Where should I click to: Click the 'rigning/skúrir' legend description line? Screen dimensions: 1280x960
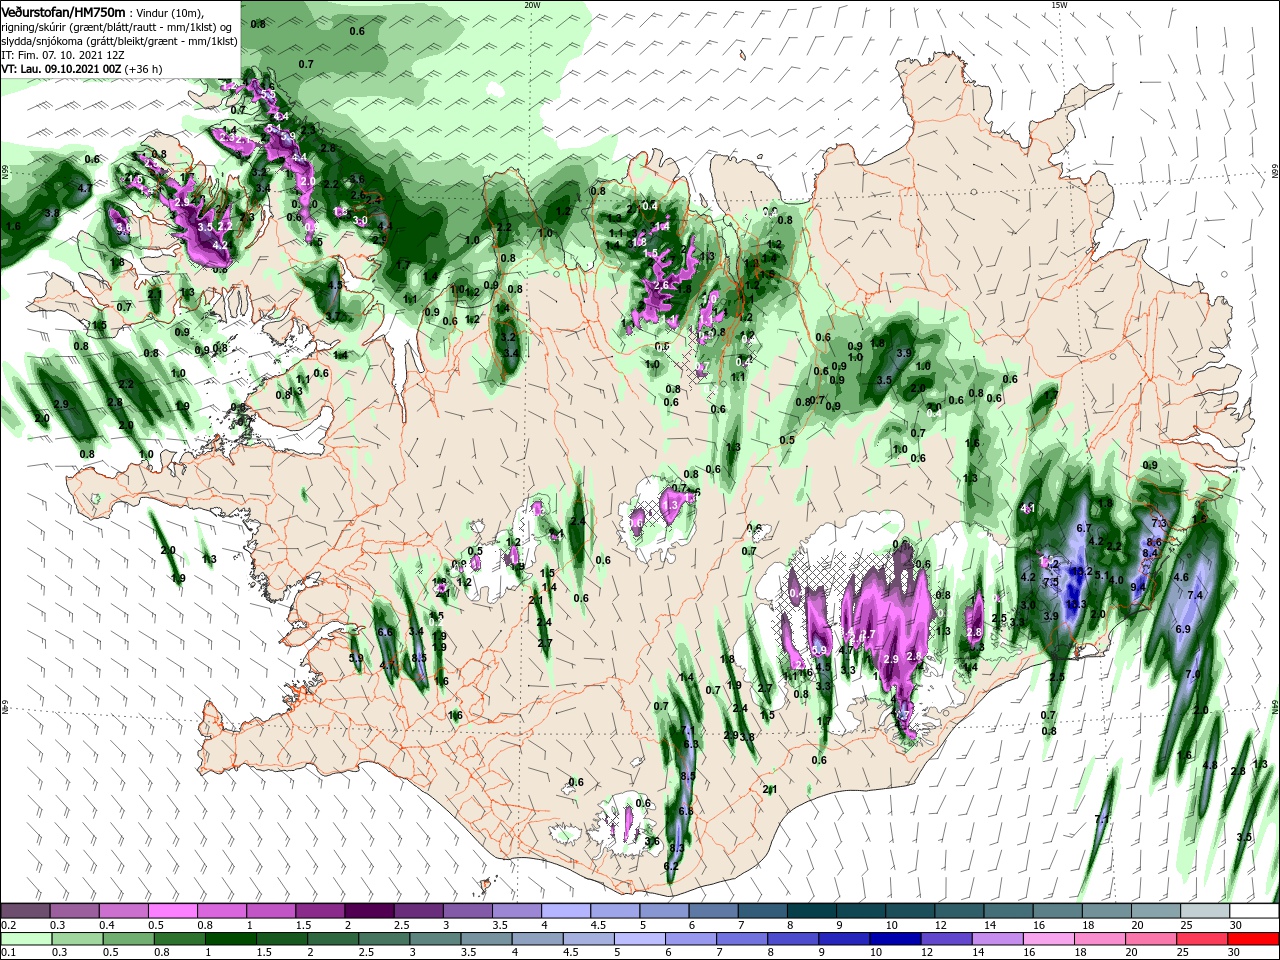pos(118,27)
